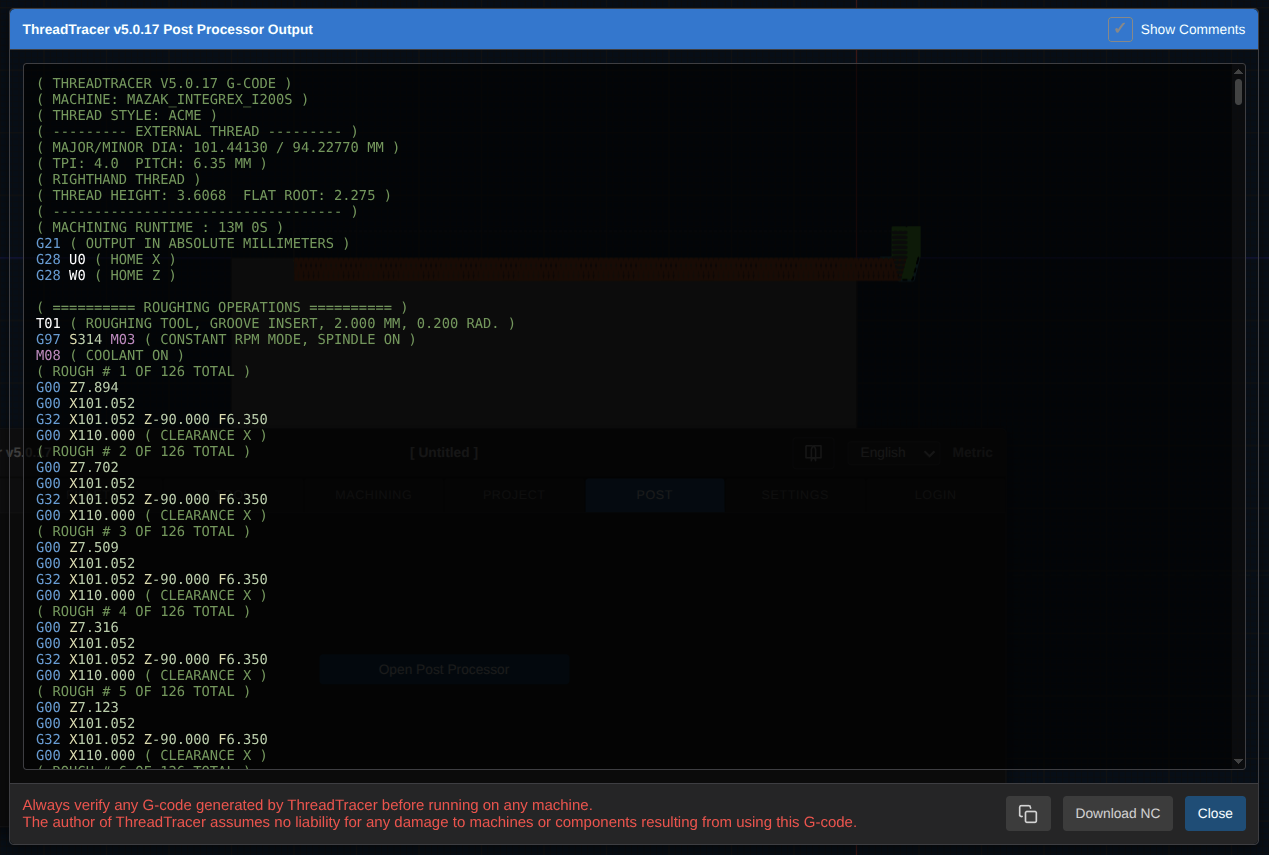Click the G00 Z7.702 line
Image resolution: width=1269 pixels, height=855 pixels.
[x=77, y=467]
